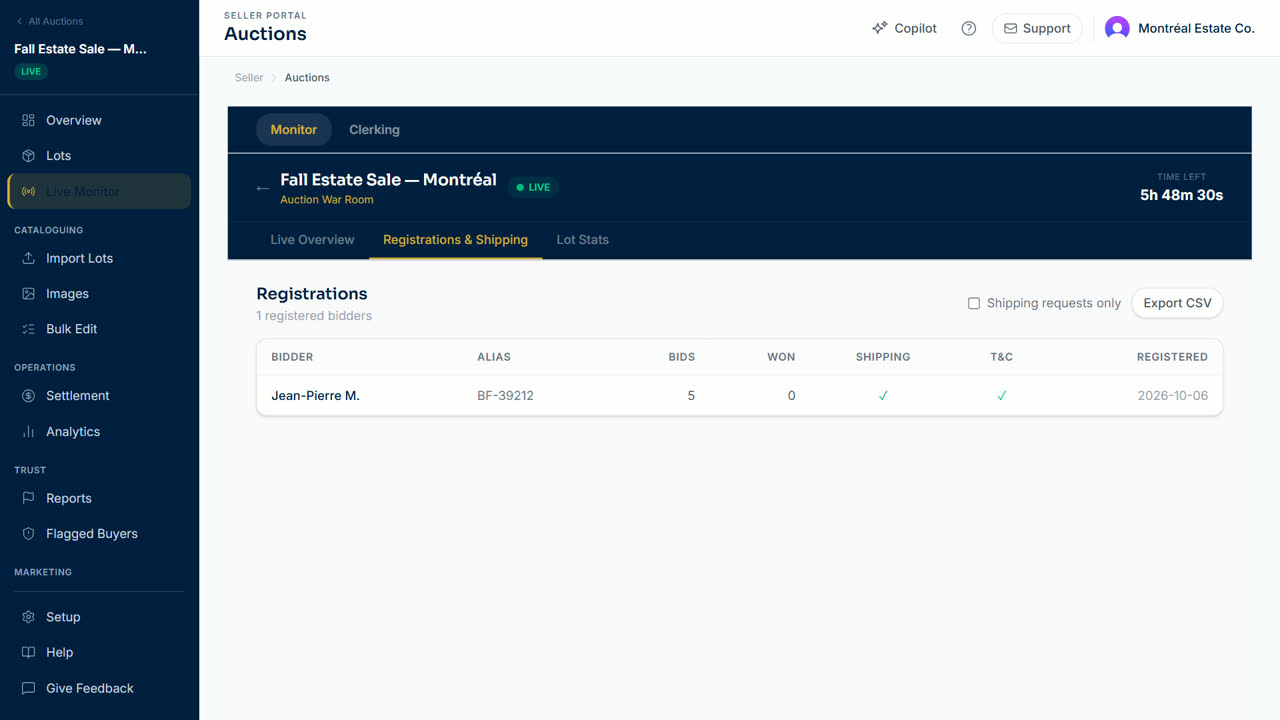This screenshot has height=720, width=1280.
Task: Switch to the Clerking tab
Action: pos(374,129)
